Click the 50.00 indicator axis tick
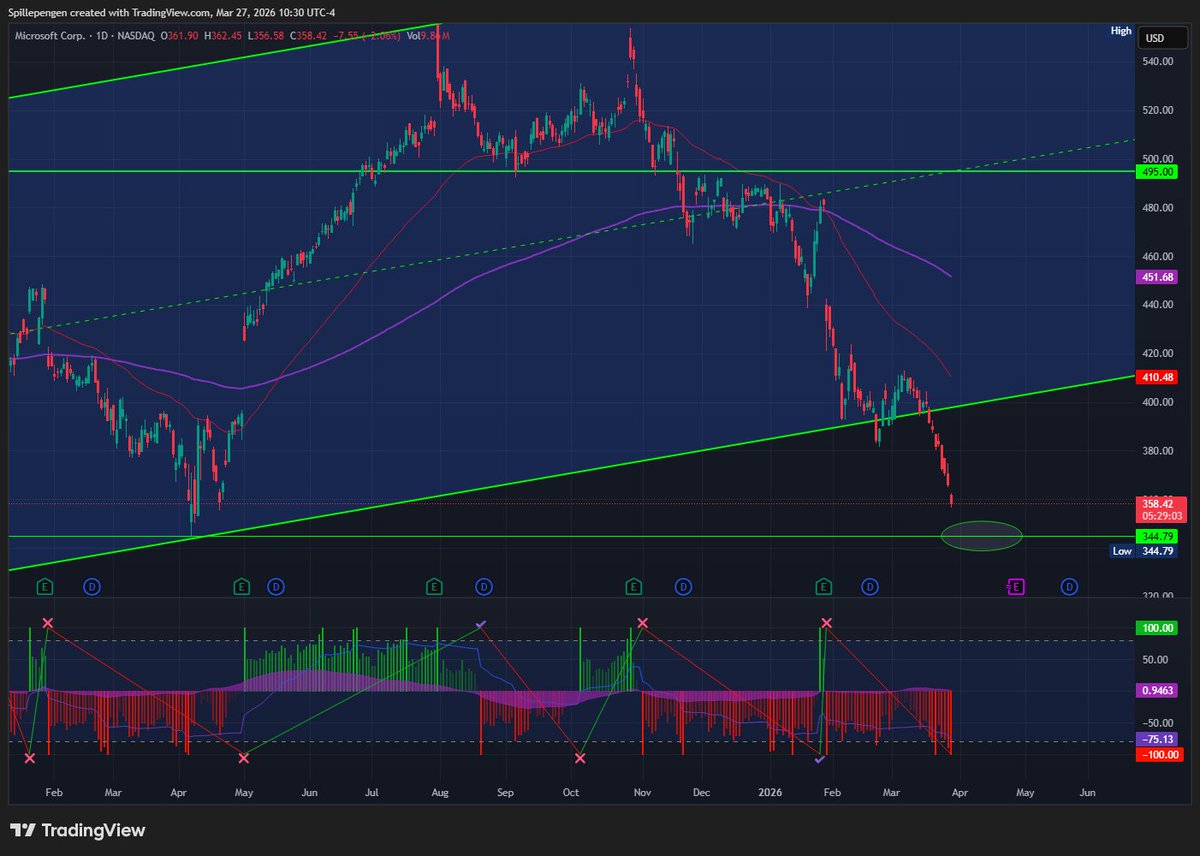Image resolution: width=1200 pixels, height=856 pixels. pyautogui.click(x=1155, y=660)
